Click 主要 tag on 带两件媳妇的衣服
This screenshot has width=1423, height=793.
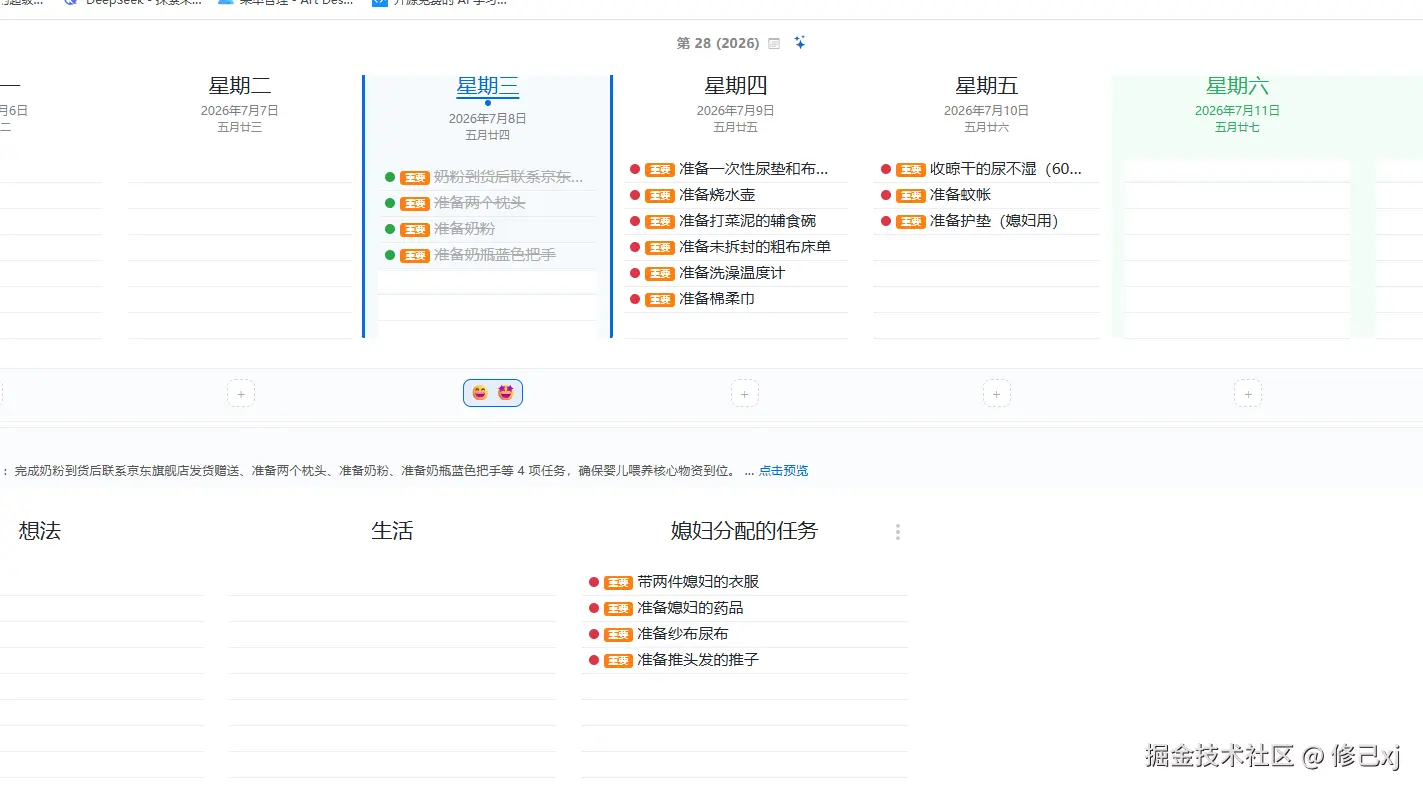tap(618, 583)
